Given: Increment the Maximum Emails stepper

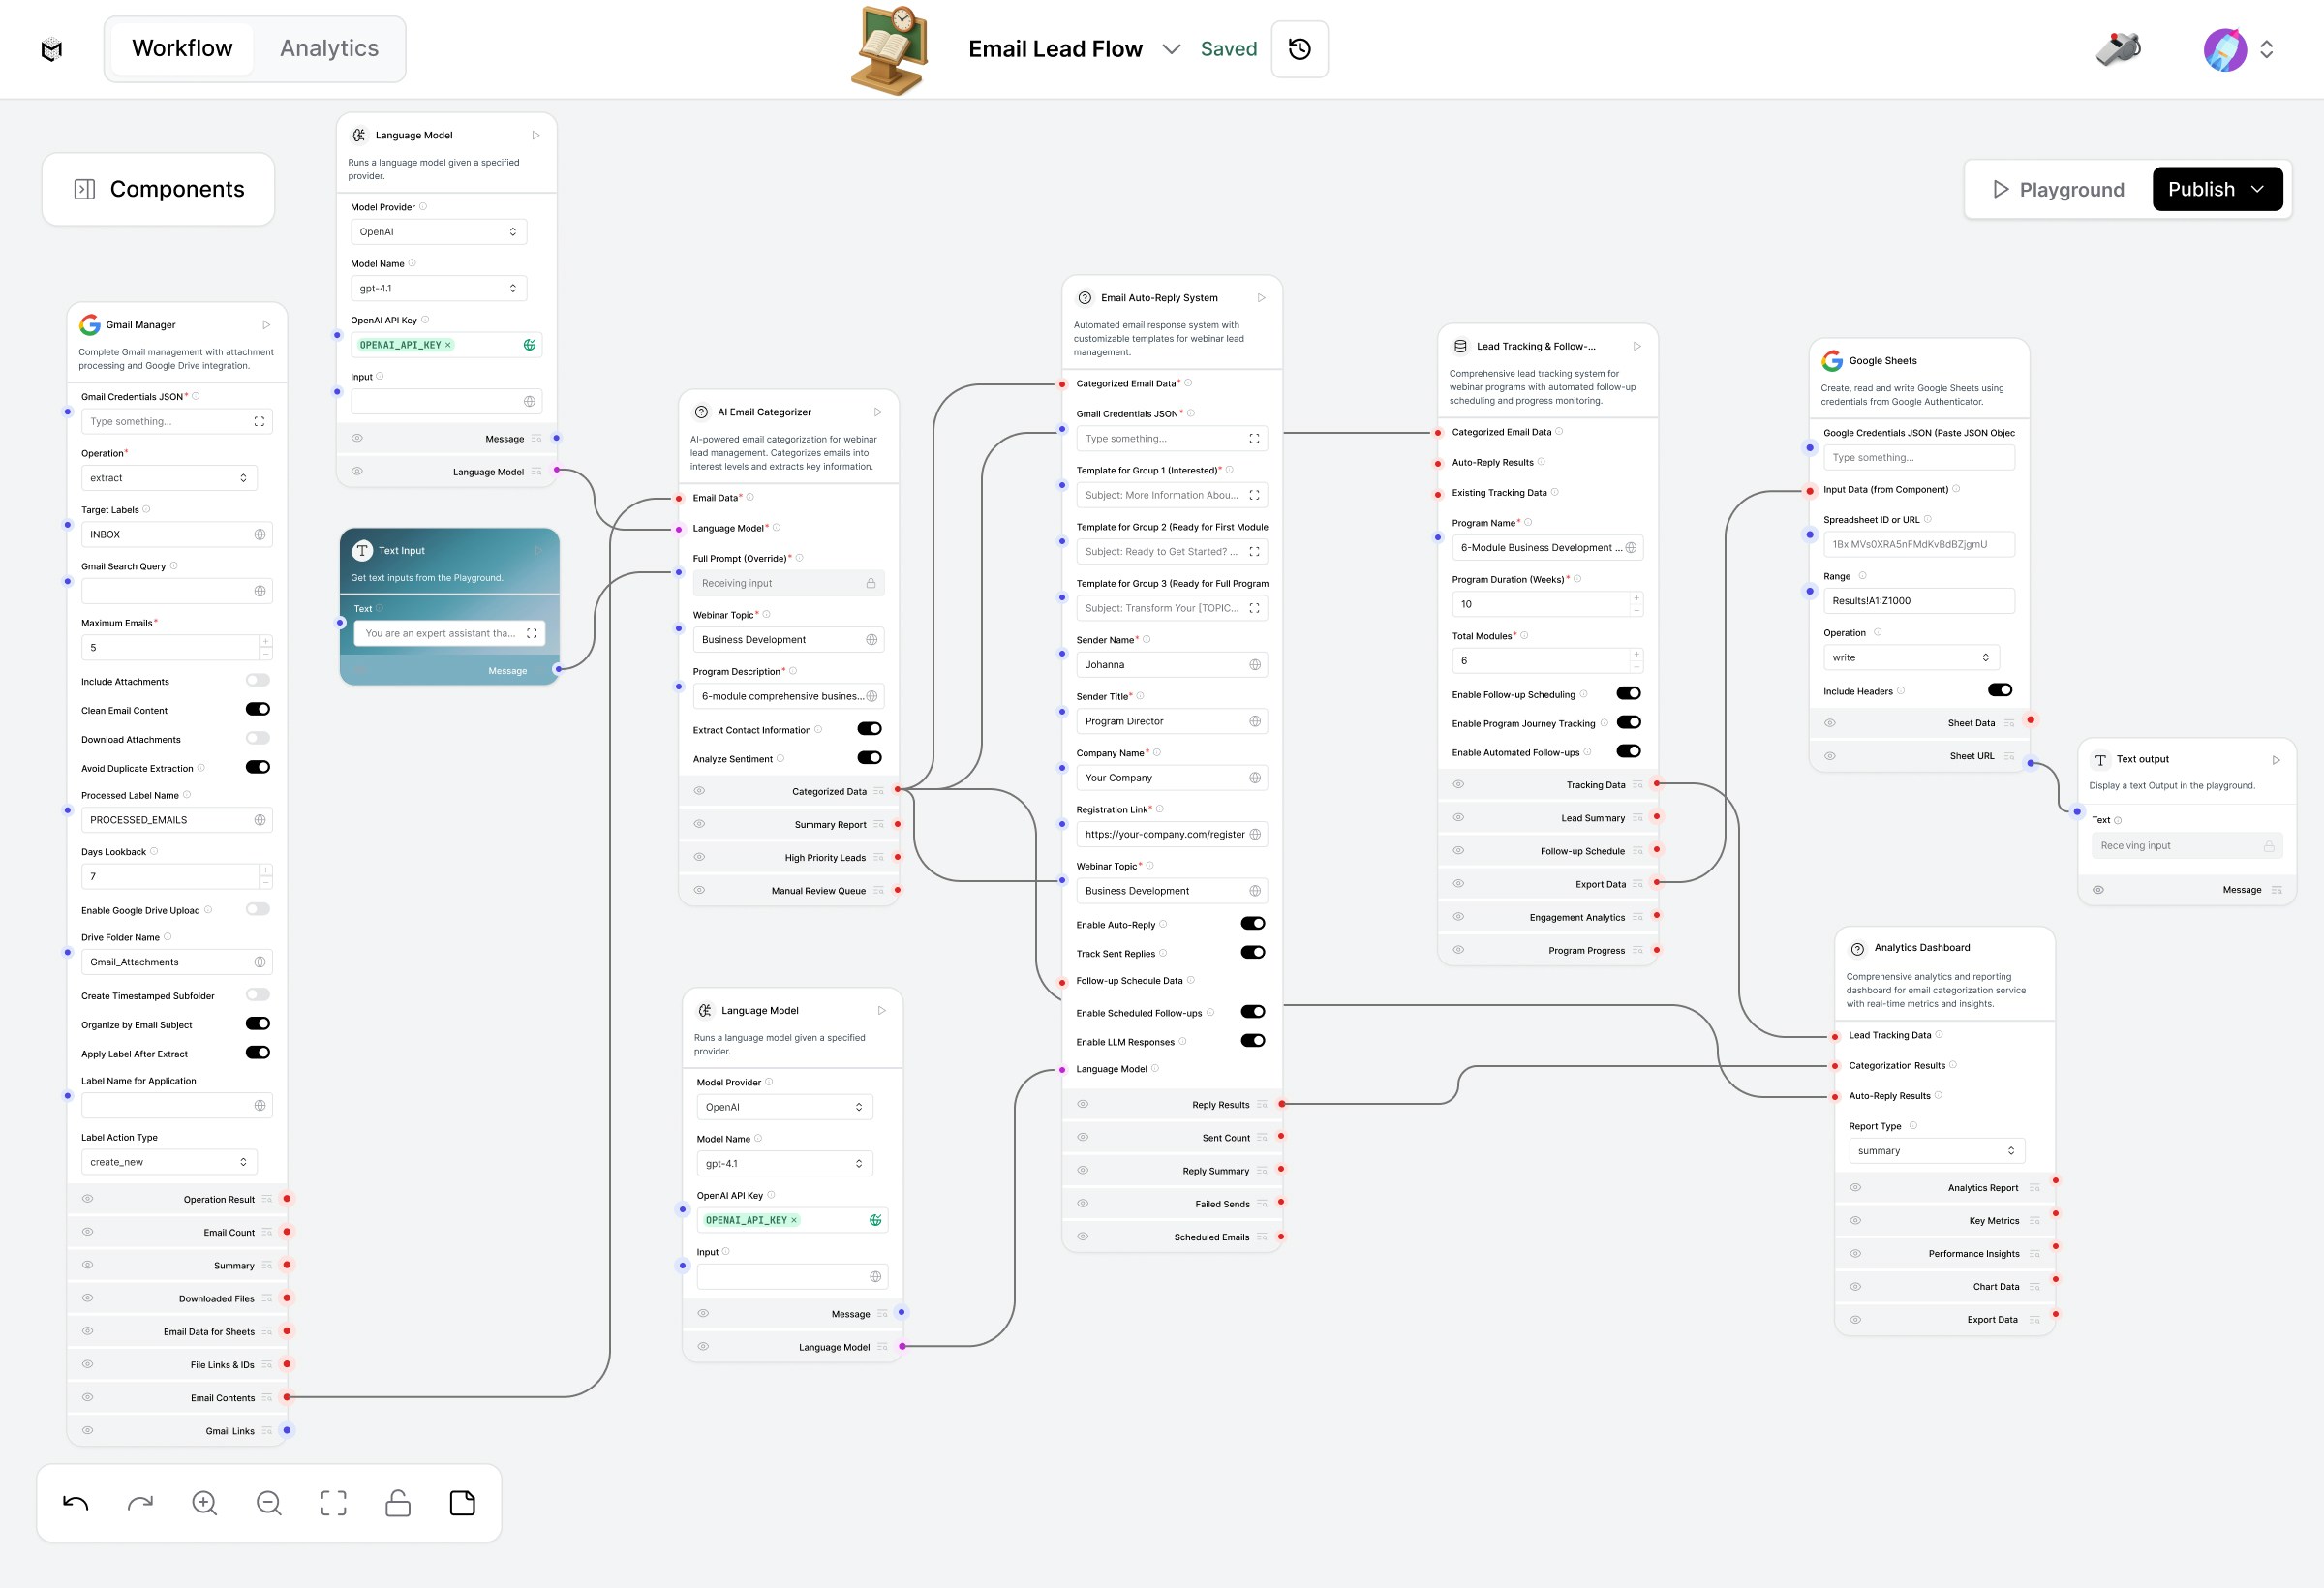Looking at the screenshot, I should (265, 641).
